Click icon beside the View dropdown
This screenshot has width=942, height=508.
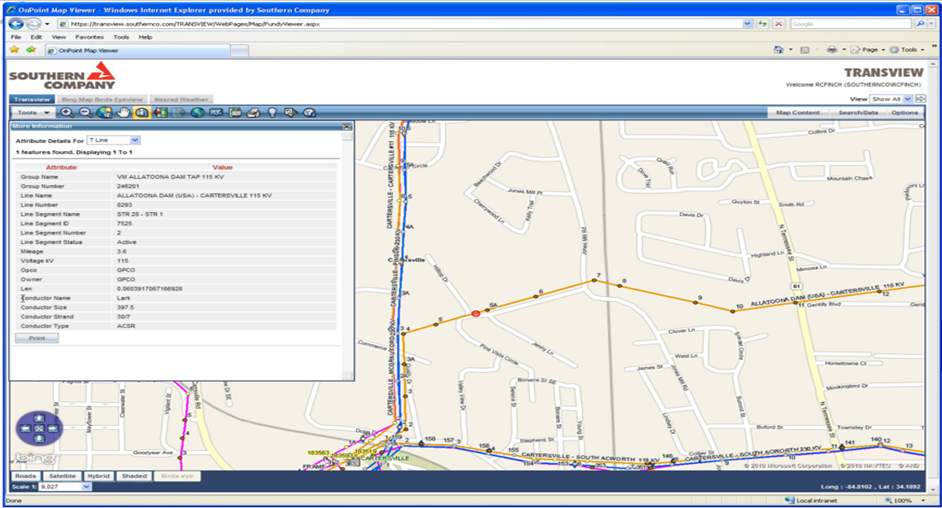click(x=920, y=99)
